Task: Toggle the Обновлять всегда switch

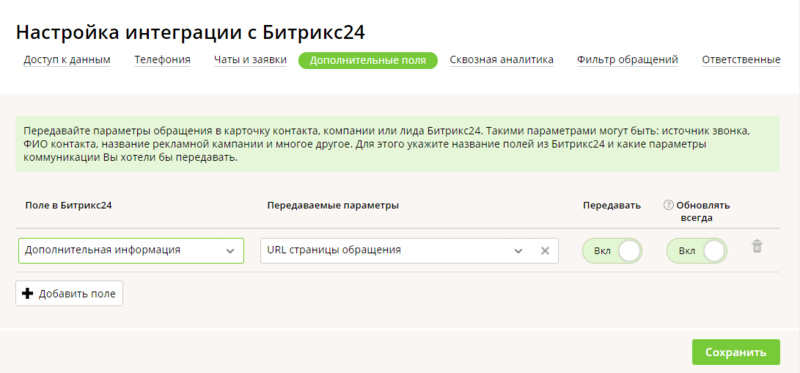Action: (x=697, y=251)
